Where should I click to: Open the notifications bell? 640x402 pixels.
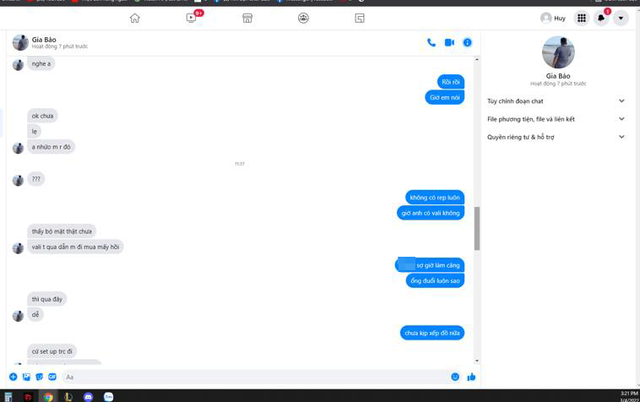coord(601,18)
